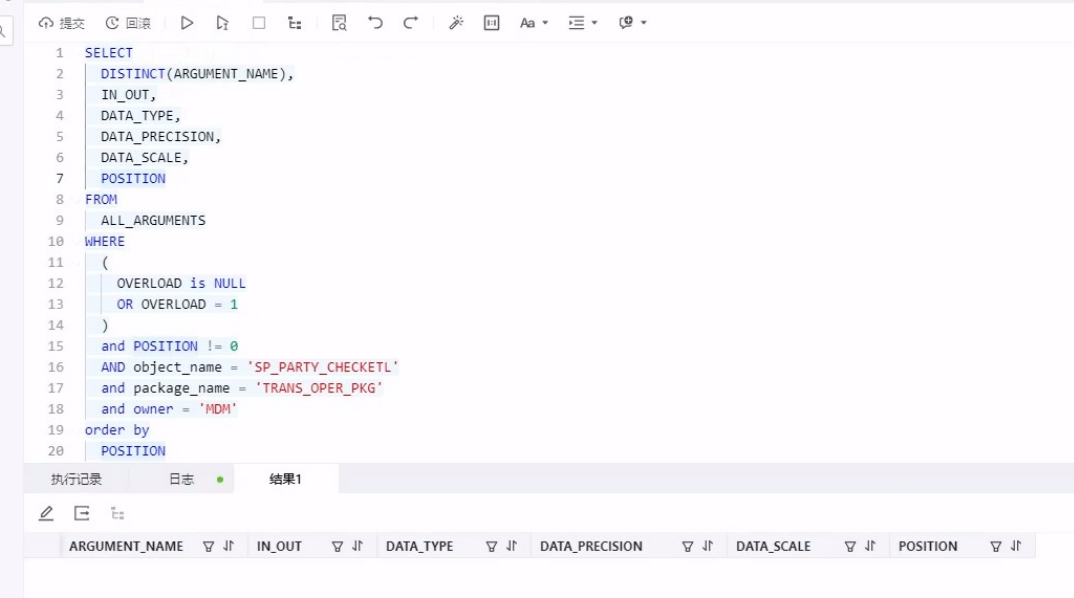
Task: Click the edit pencil icon in results toolbar
Action: (46, 513)
